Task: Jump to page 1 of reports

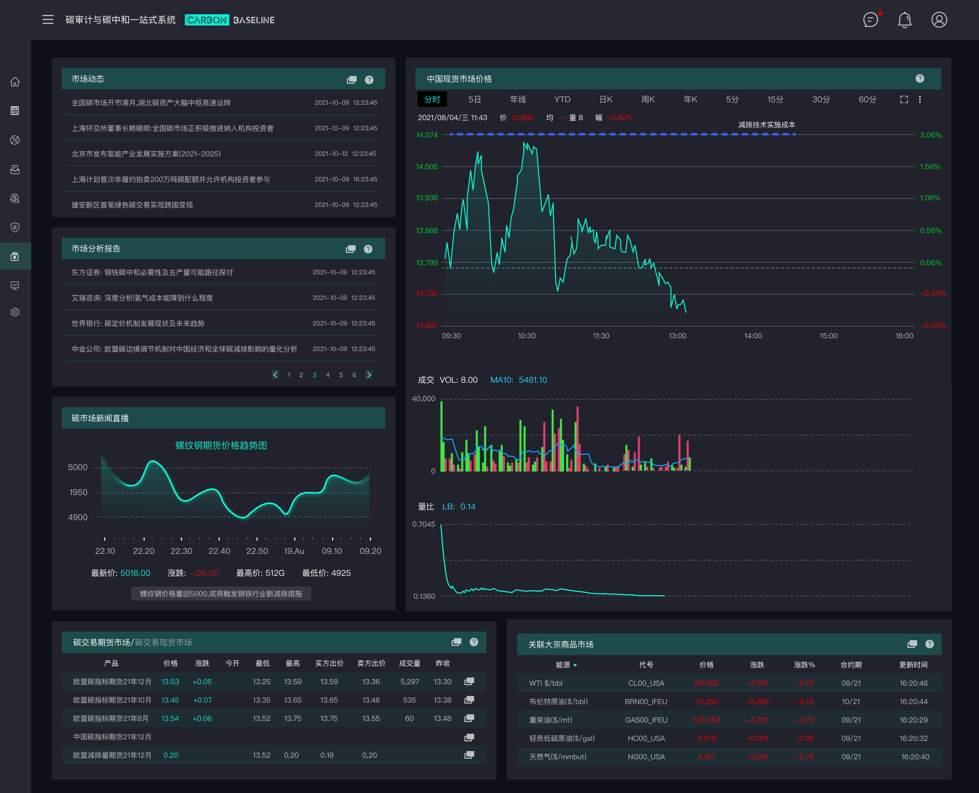Action: [288, 375]
